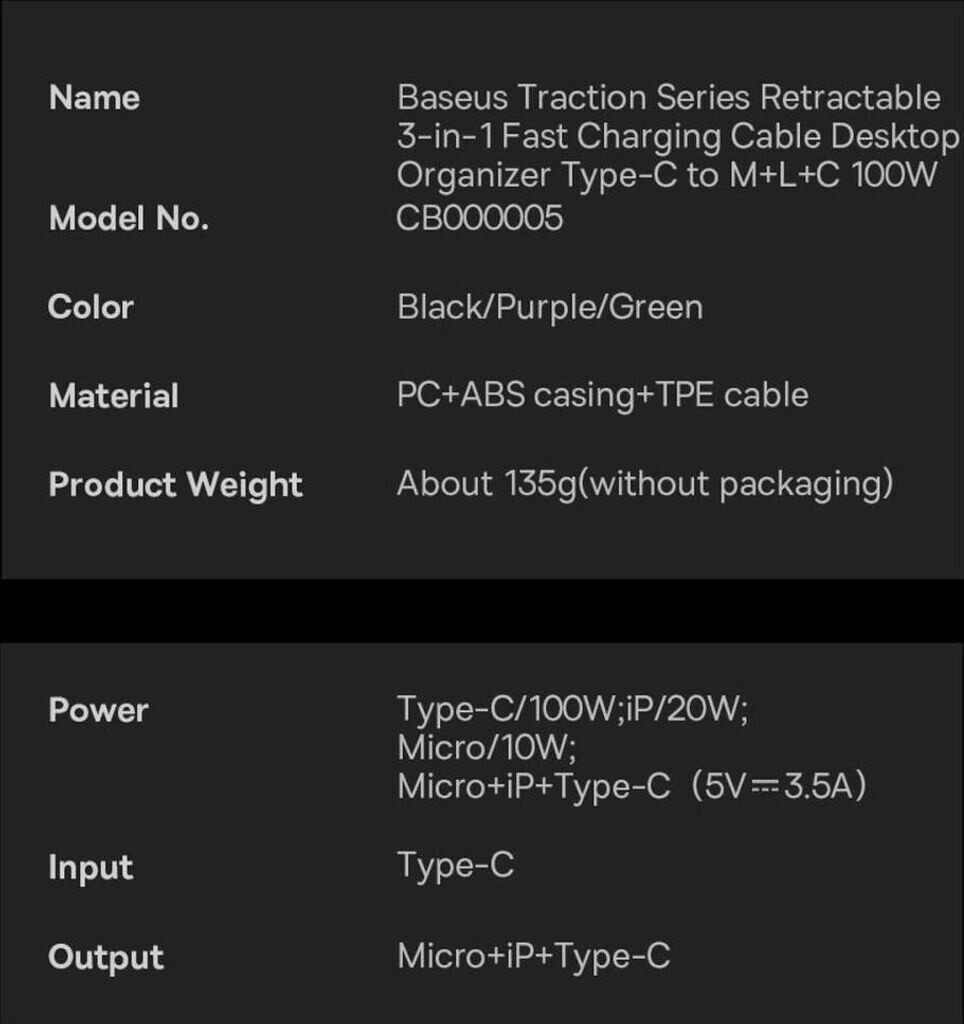Viewport: 964px width, 1024px height.
Task: Select the "PC+ABS casing+TPE cable" value
Action: click(x=602, y=395)
